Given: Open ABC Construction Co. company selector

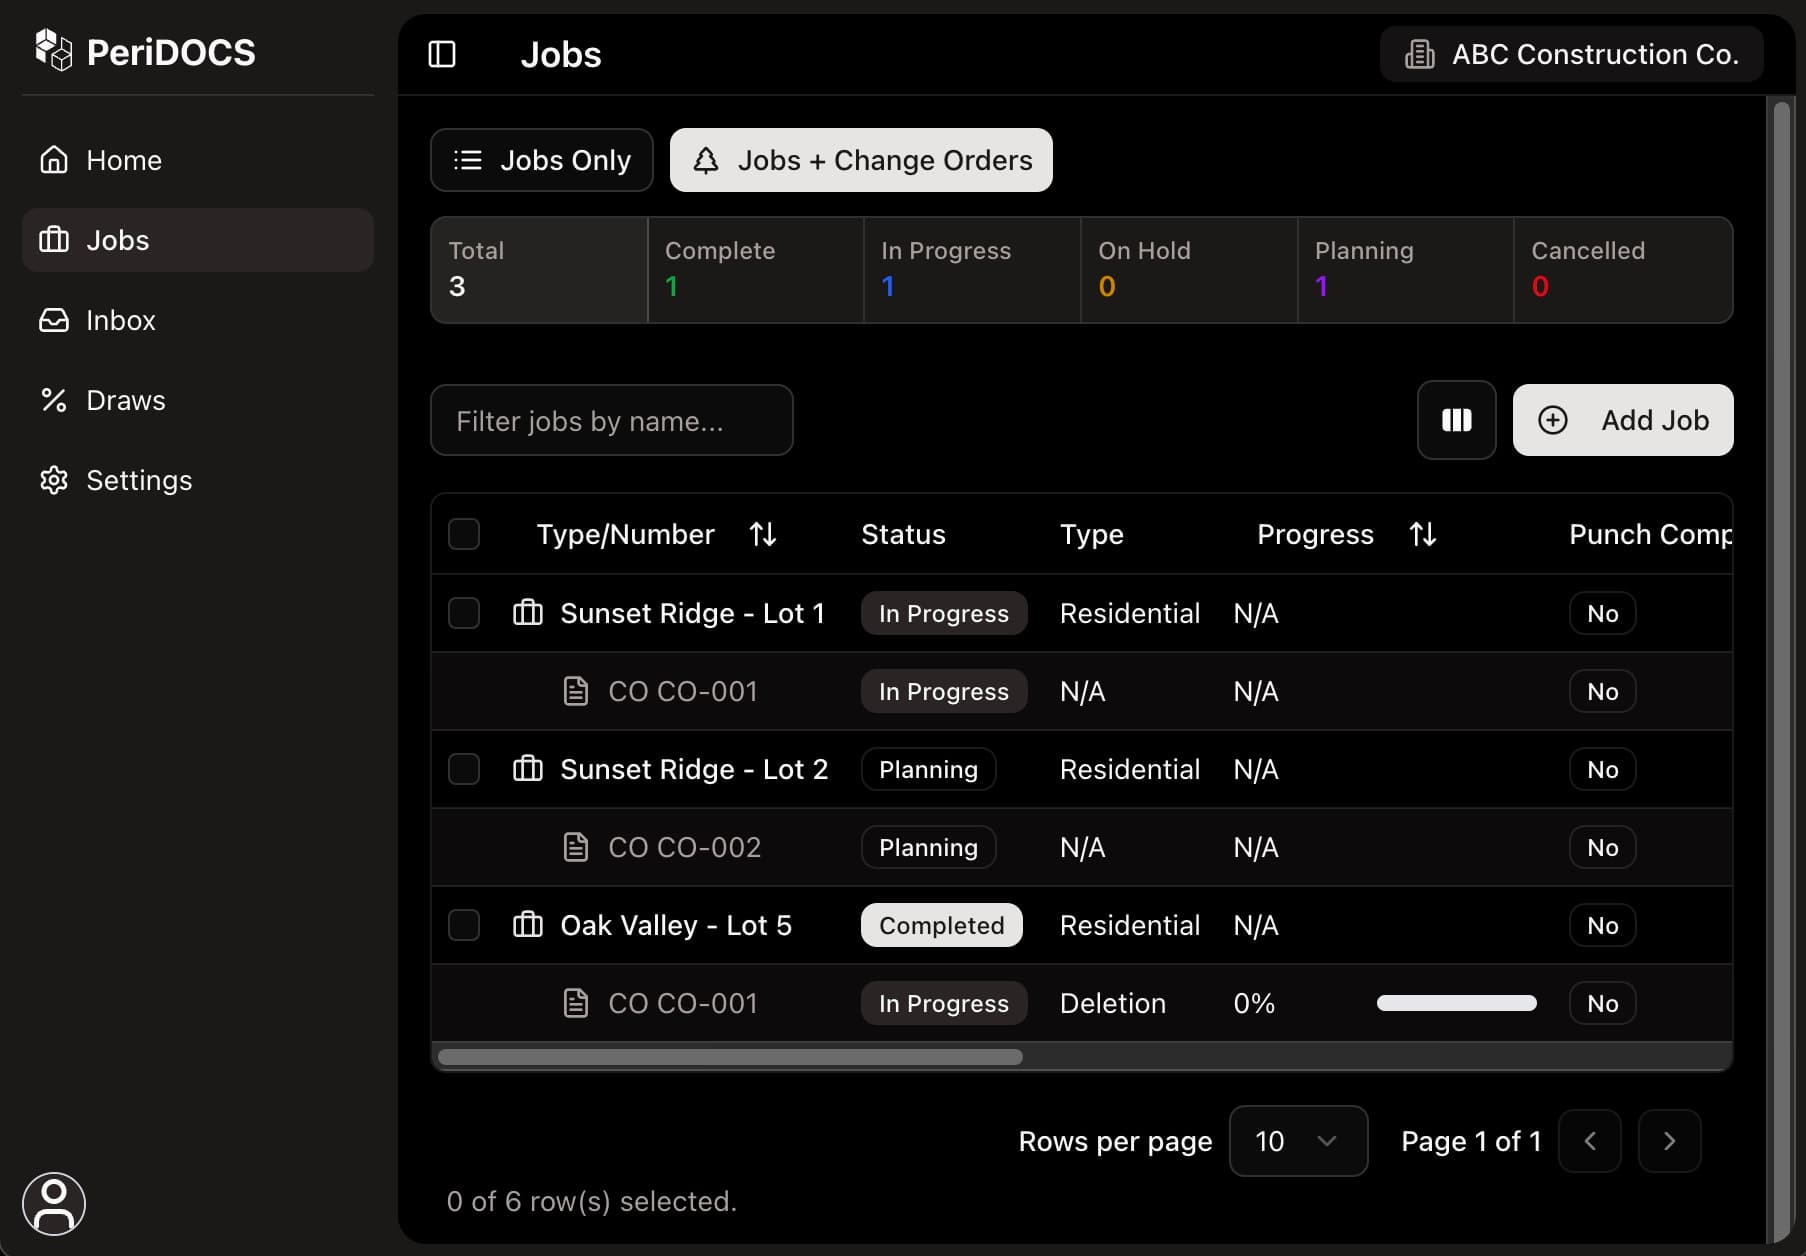Looking at the screenshot, I should point(1570,54).
